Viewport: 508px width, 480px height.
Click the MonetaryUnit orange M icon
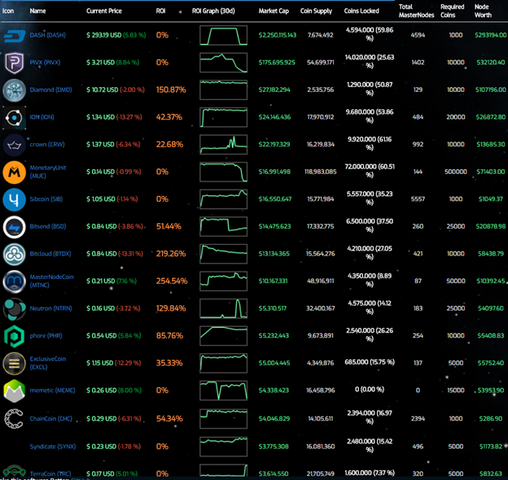(x=14, y=172)
